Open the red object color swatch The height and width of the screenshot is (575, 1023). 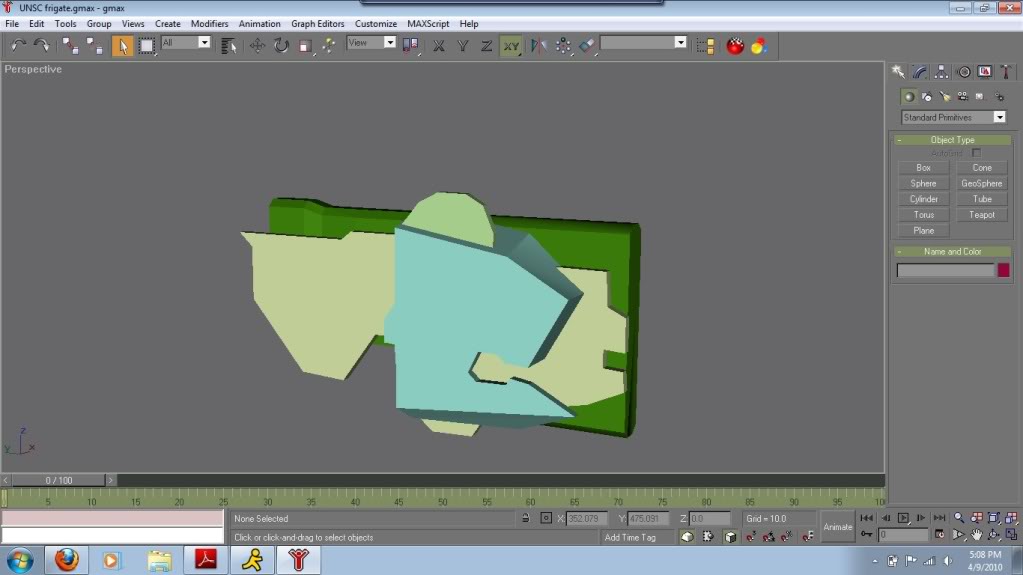click(1003, 270)
